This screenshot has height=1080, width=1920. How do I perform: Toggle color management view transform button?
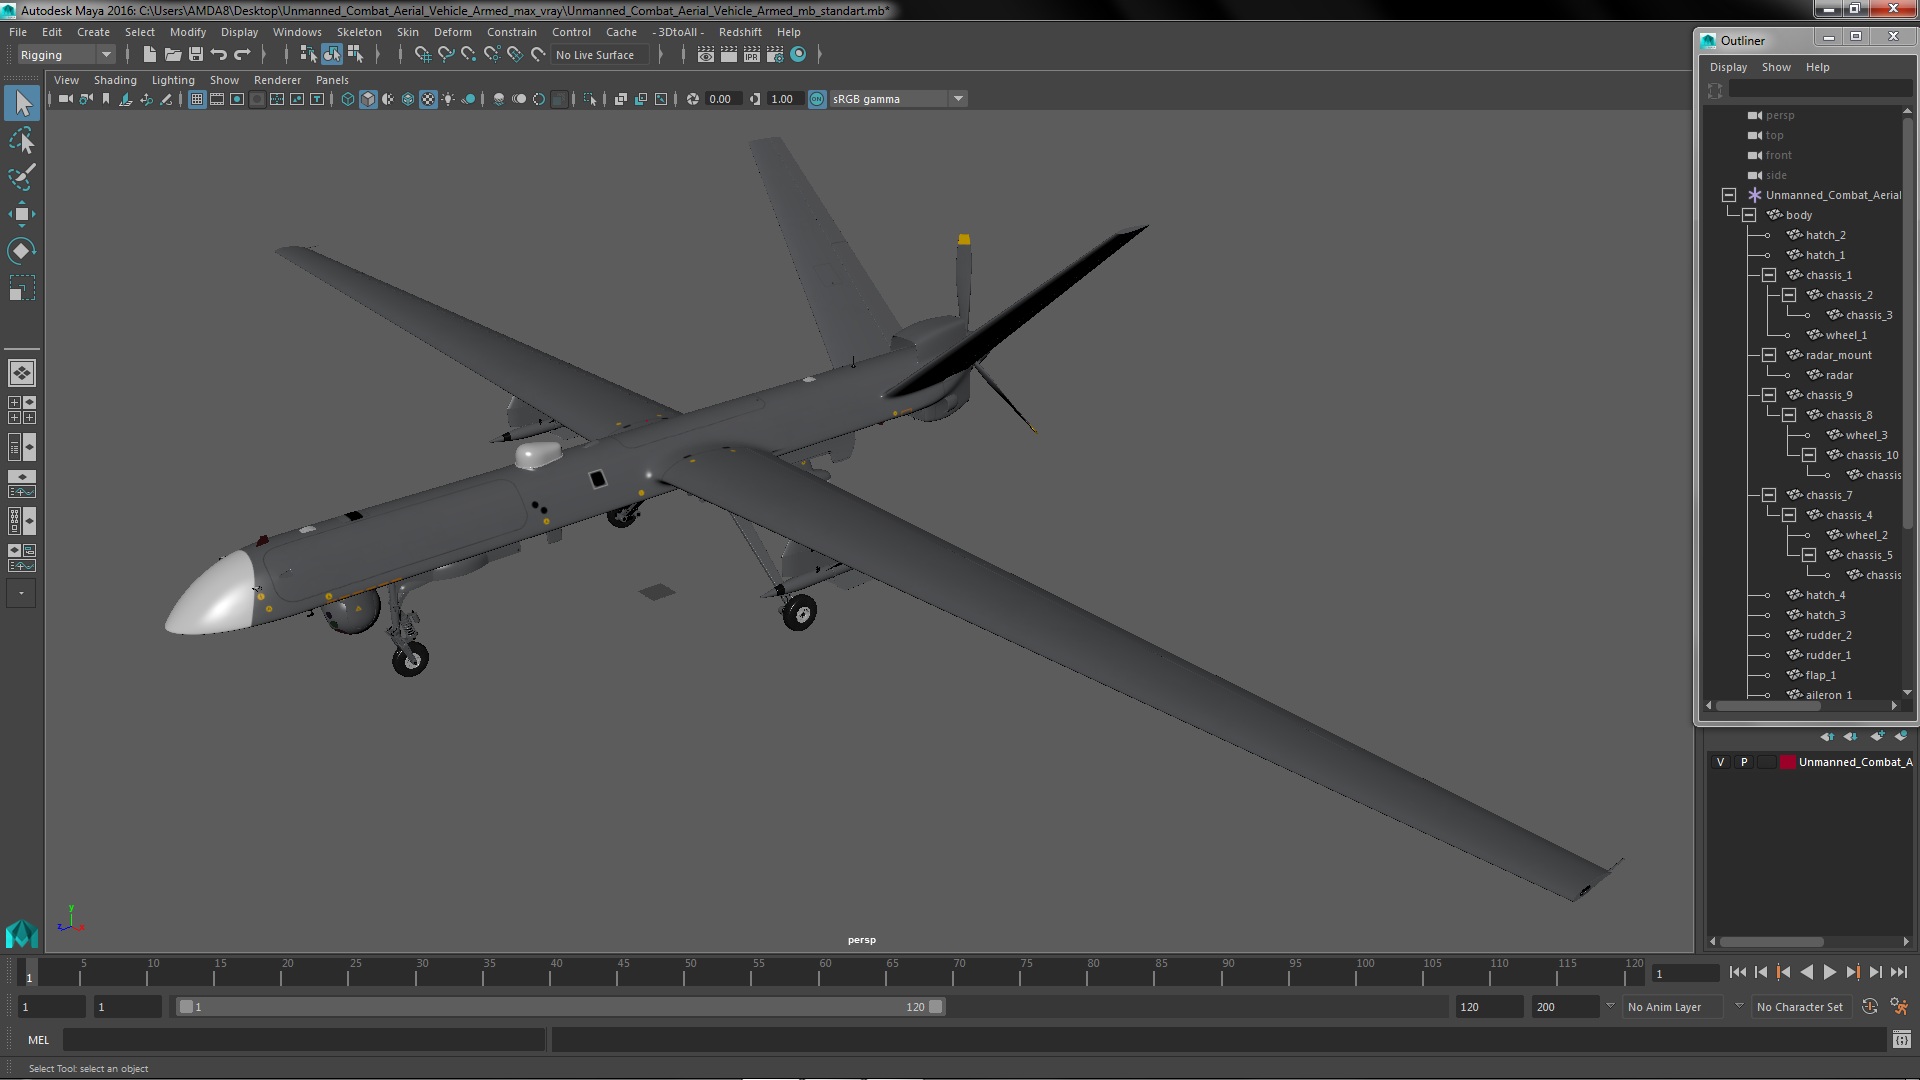817,99
